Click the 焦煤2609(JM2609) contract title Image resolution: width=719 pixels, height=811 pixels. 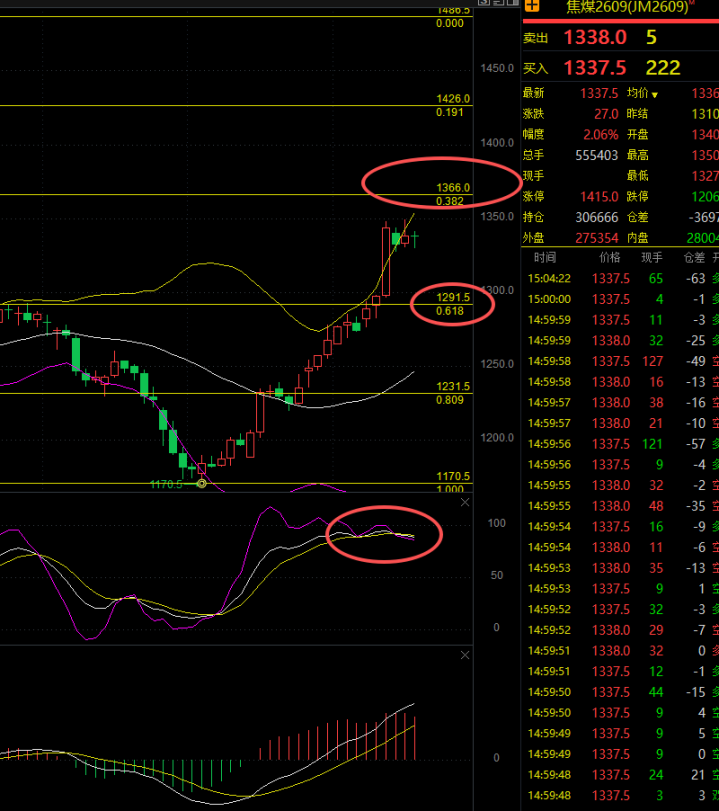(x=627, y=7)
